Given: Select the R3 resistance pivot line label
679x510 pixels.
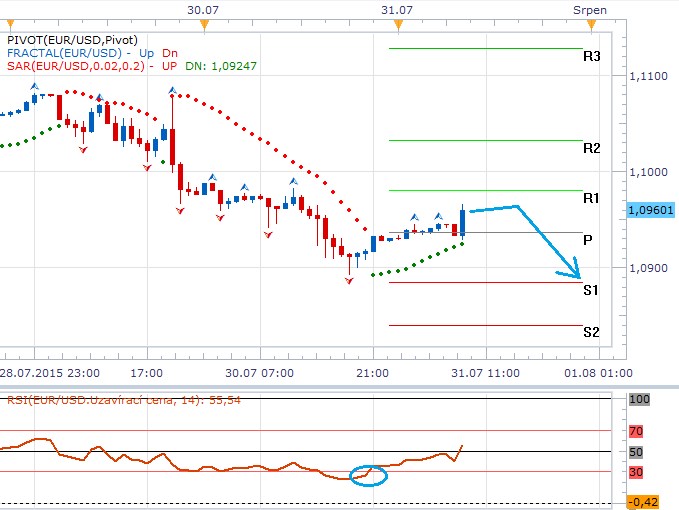Looking at the screenshot, I should click(x=591, y=57).
